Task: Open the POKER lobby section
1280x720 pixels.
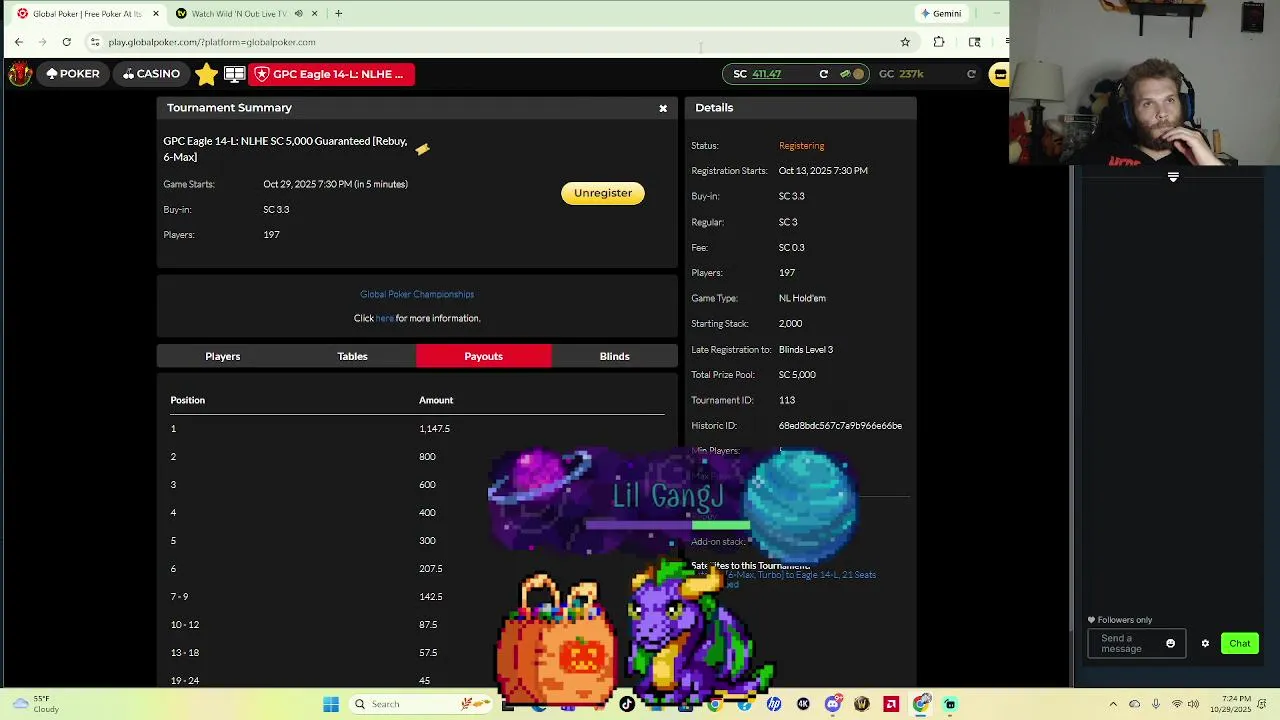Action: pos(73,74)
